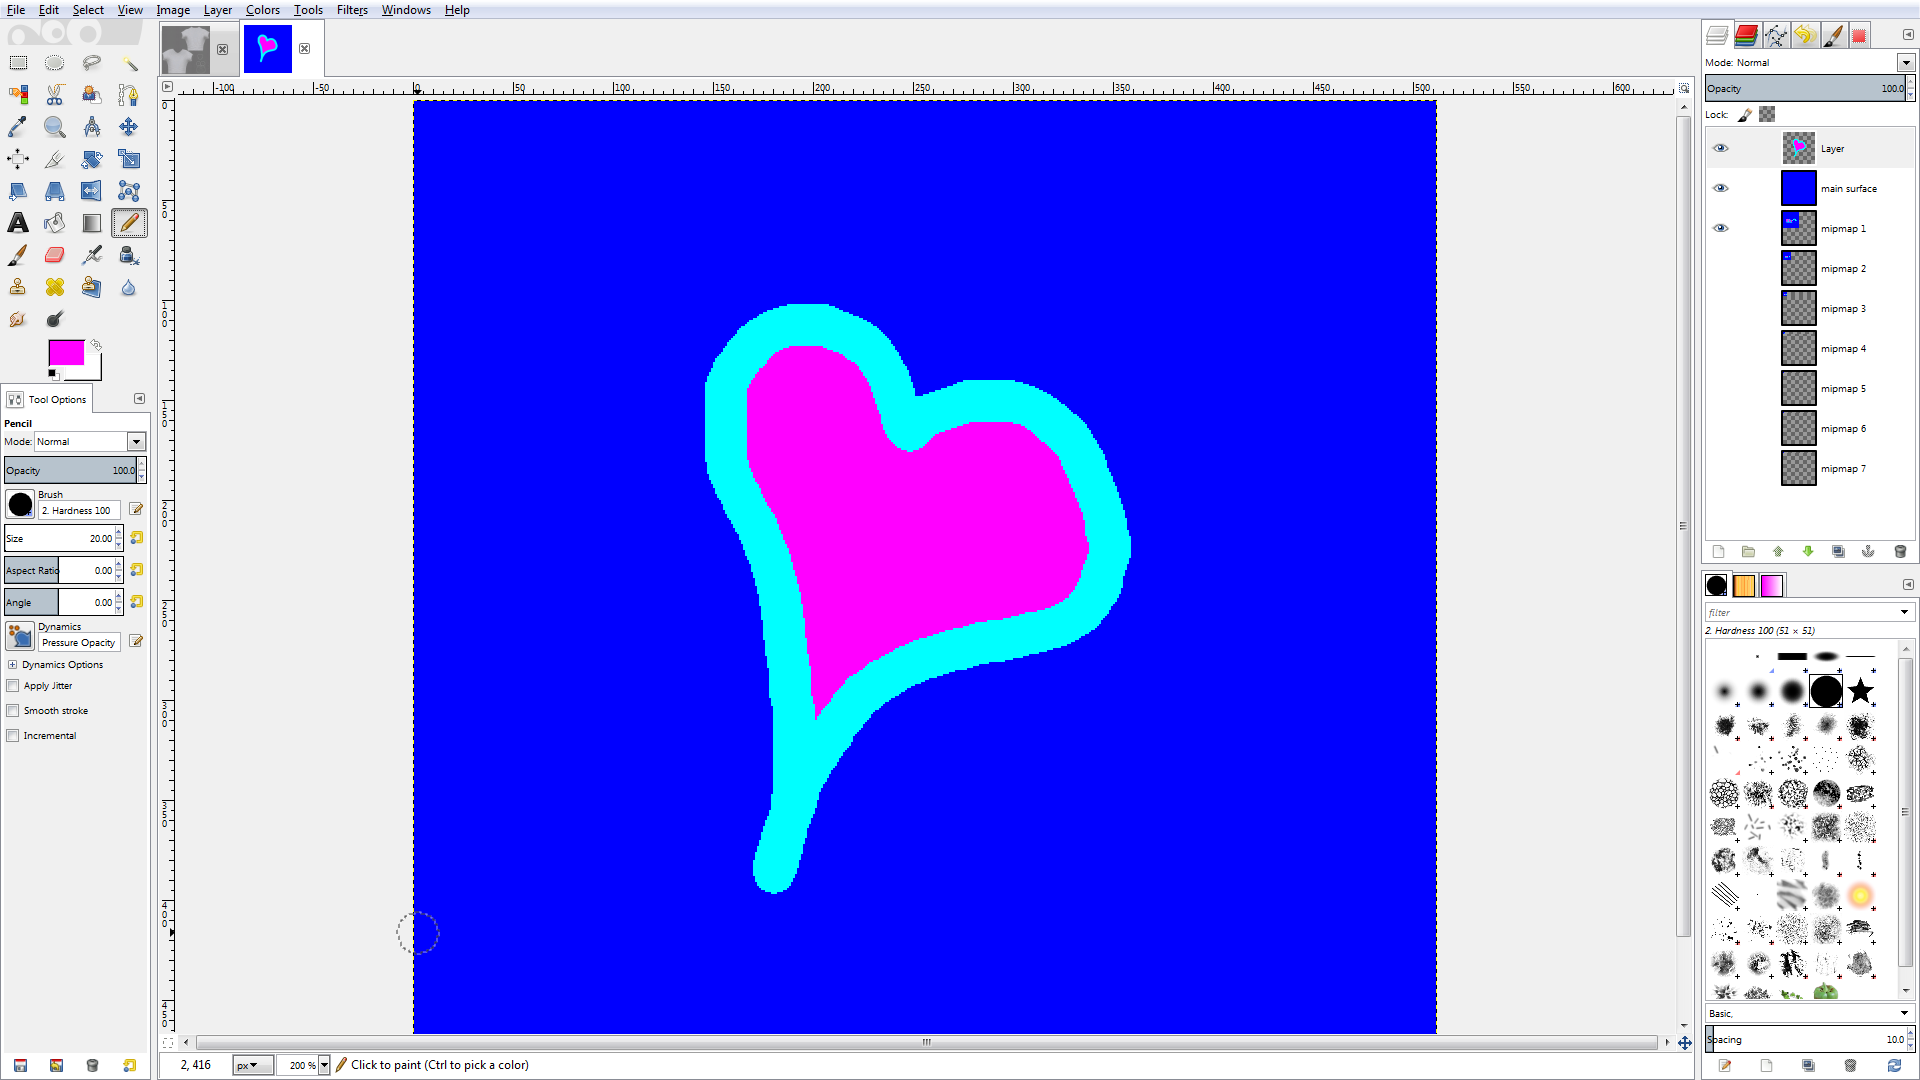Open the Windows menu
Screen dimensions: 1920x1080
click(406, 10)
